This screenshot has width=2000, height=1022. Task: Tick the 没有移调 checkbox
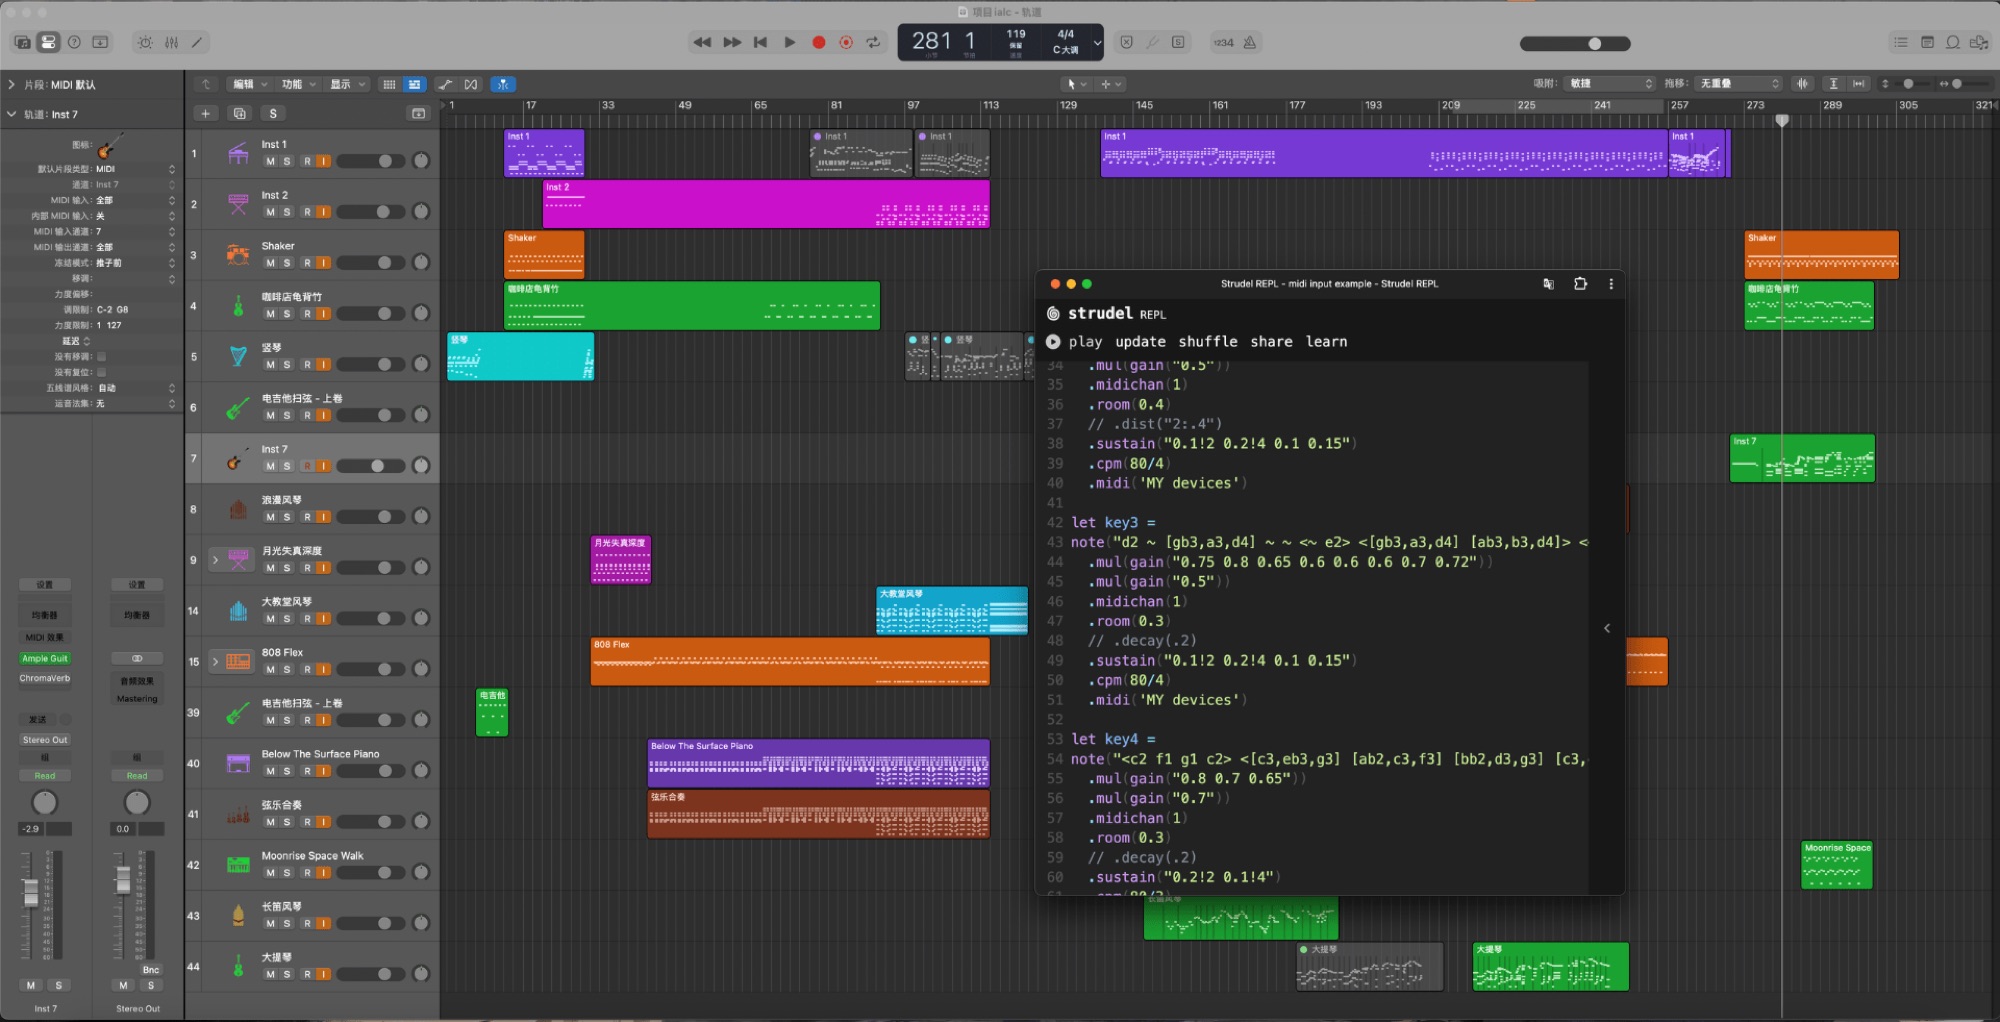[x=101, y=356]
